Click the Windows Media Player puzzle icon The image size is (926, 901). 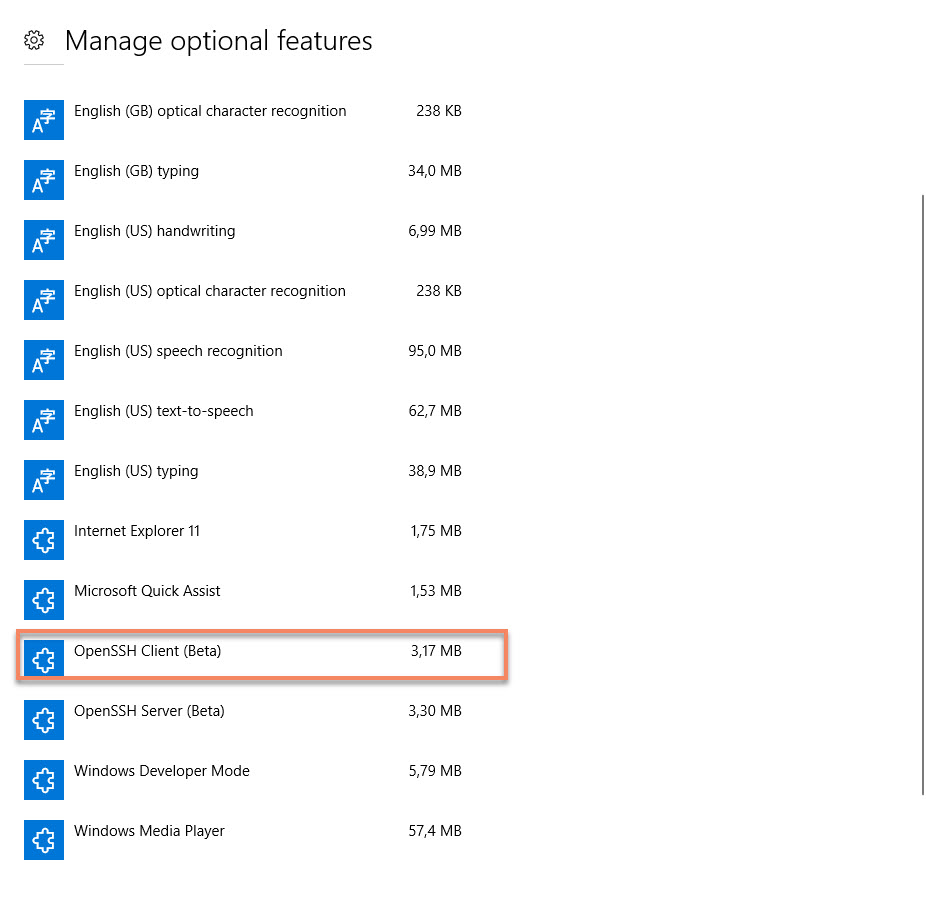pyautogui.click(x=44, y=840)
